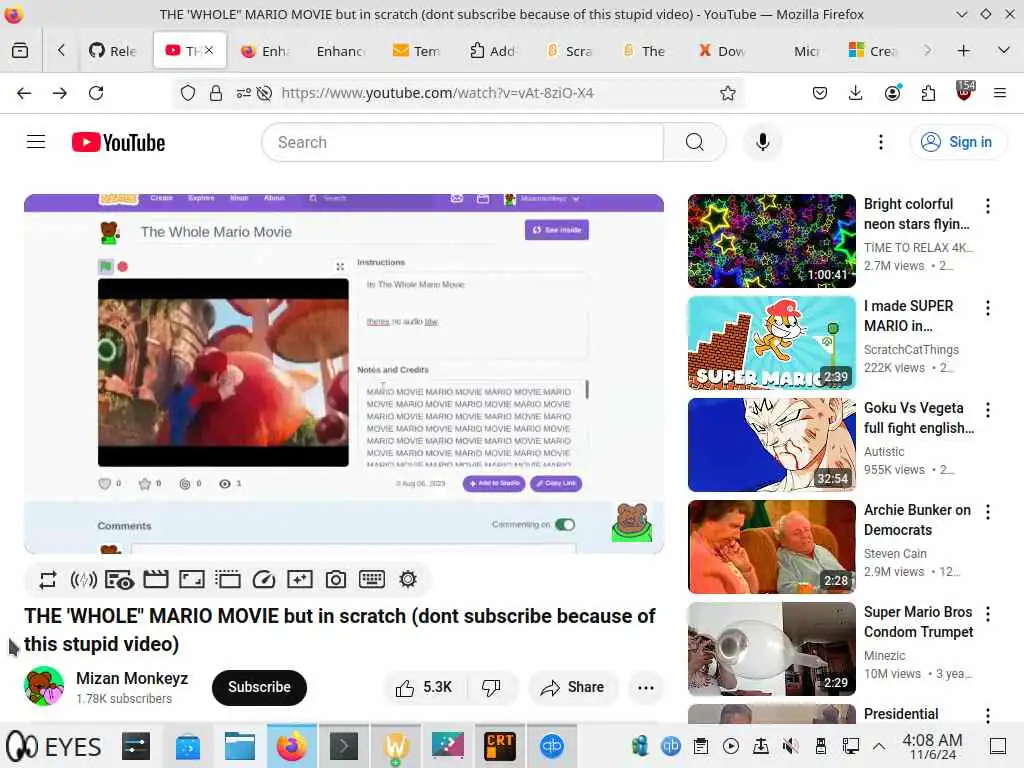Click the YouTube search input field
The height and width of the screenshot is (768, 1024).
[x=462, y=142]
